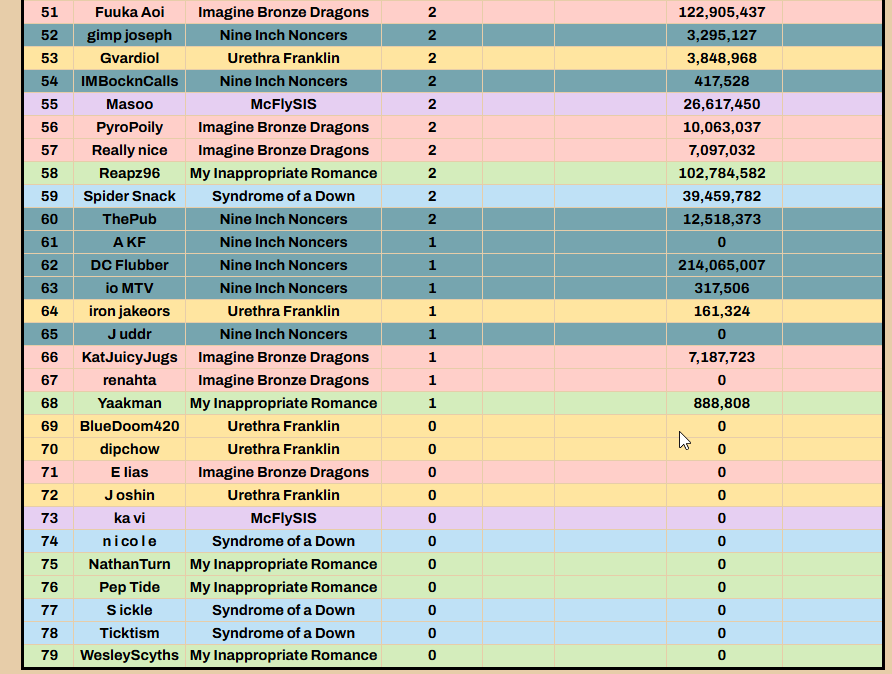Select the J uddr name cell
892x674 pixels.
[x=130, y=334]
